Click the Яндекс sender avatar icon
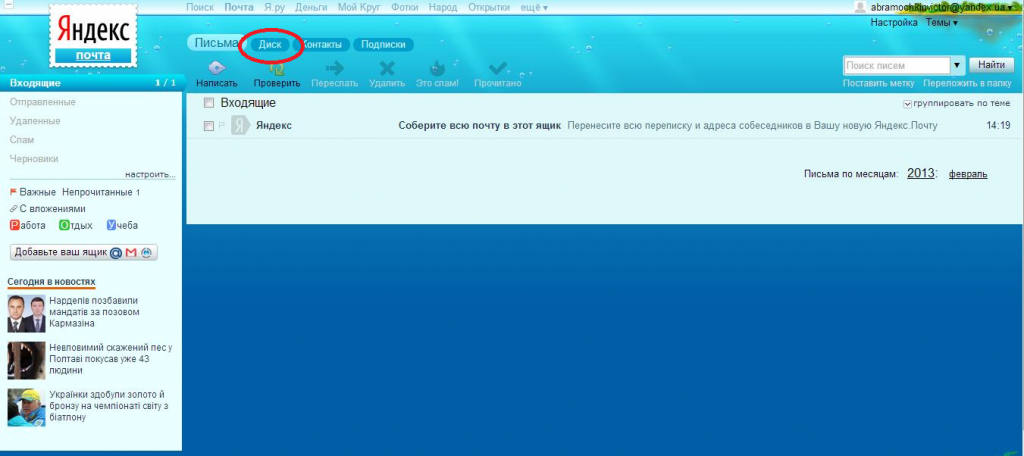This screenshot has height=456, width=1024. coord(241,125)
